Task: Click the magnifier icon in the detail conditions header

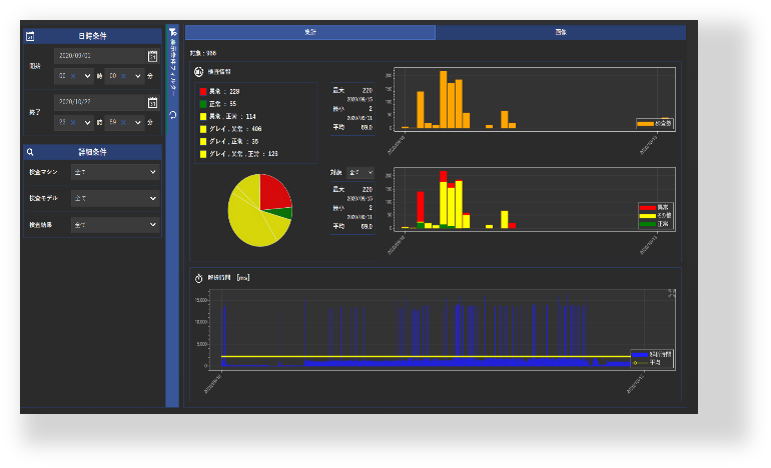Action: (x=30, y=152)
